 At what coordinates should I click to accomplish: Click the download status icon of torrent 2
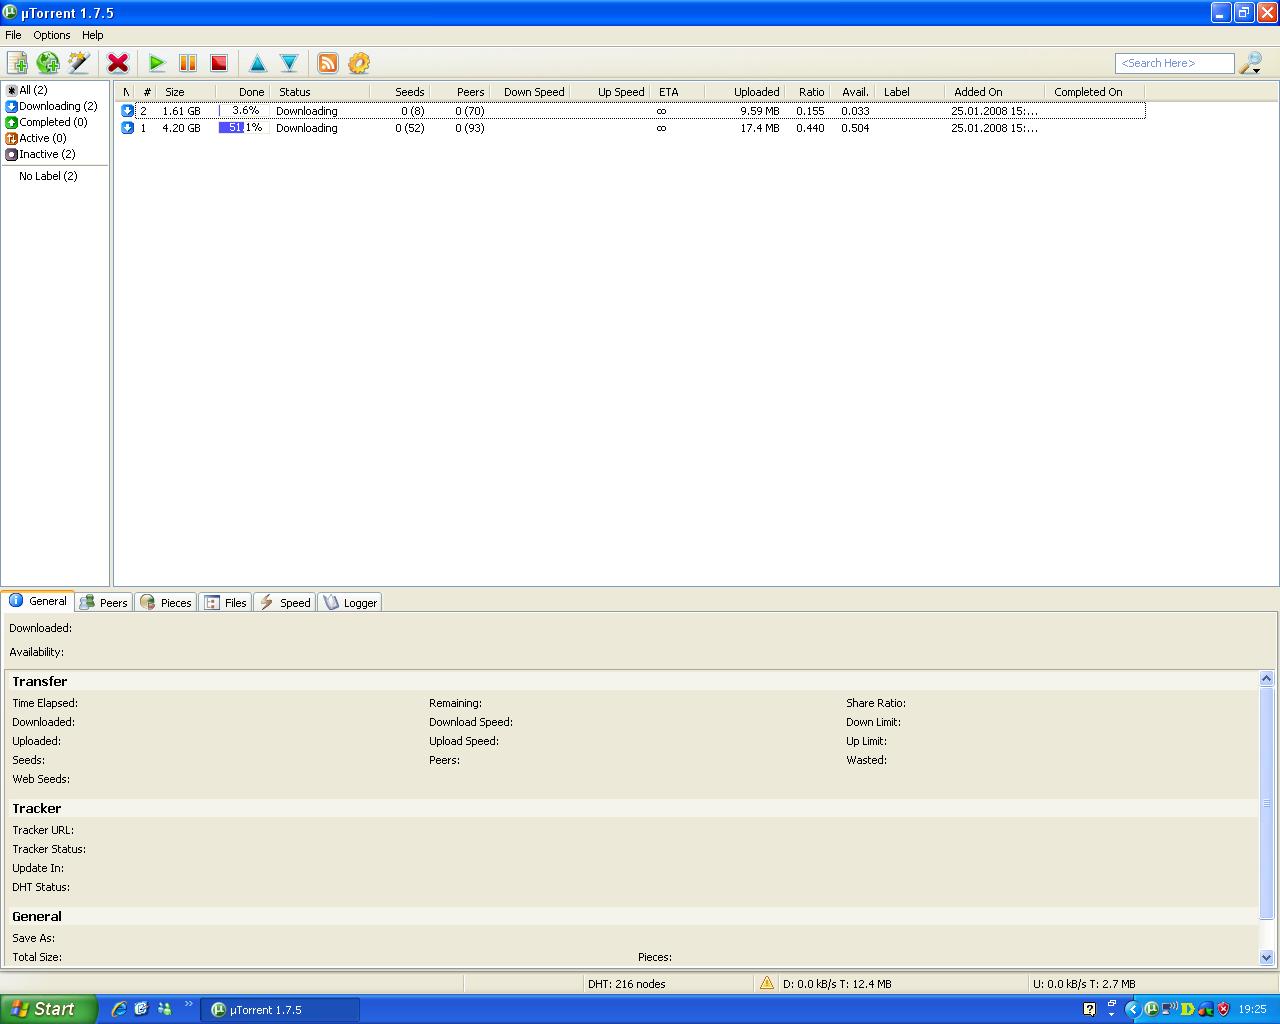(127, 111)
